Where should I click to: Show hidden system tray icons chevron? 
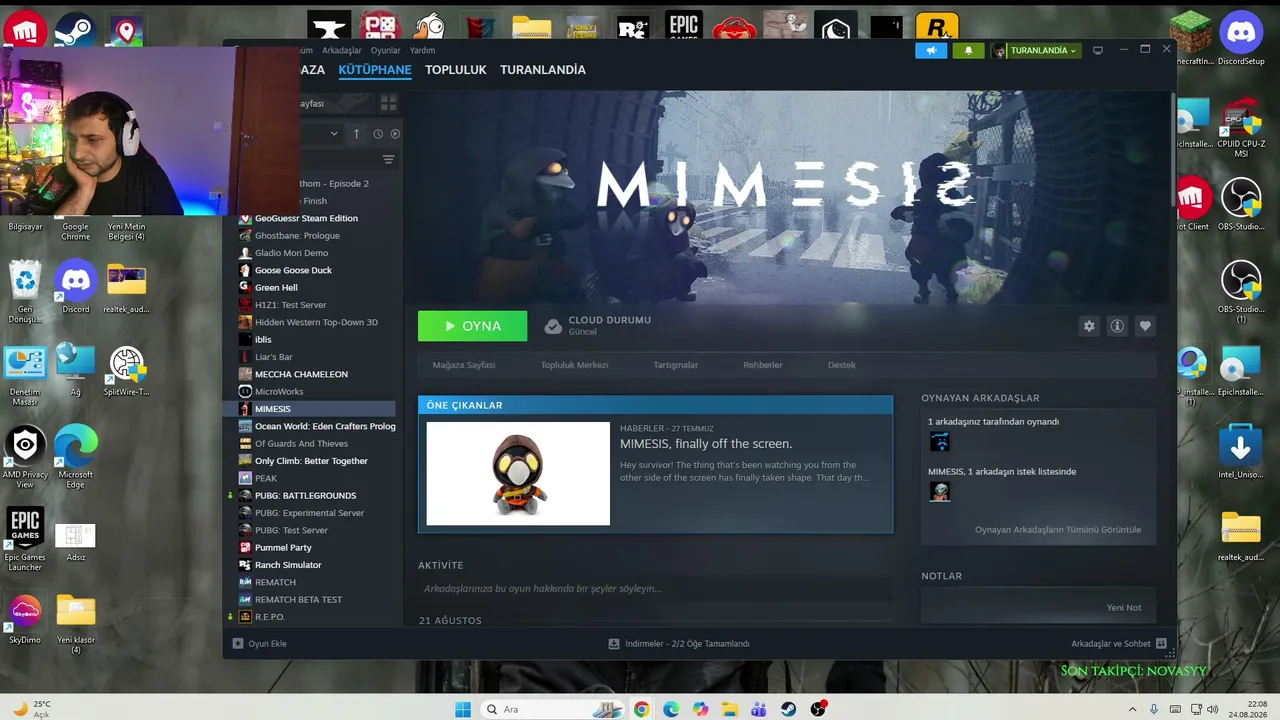point(1132,709)
